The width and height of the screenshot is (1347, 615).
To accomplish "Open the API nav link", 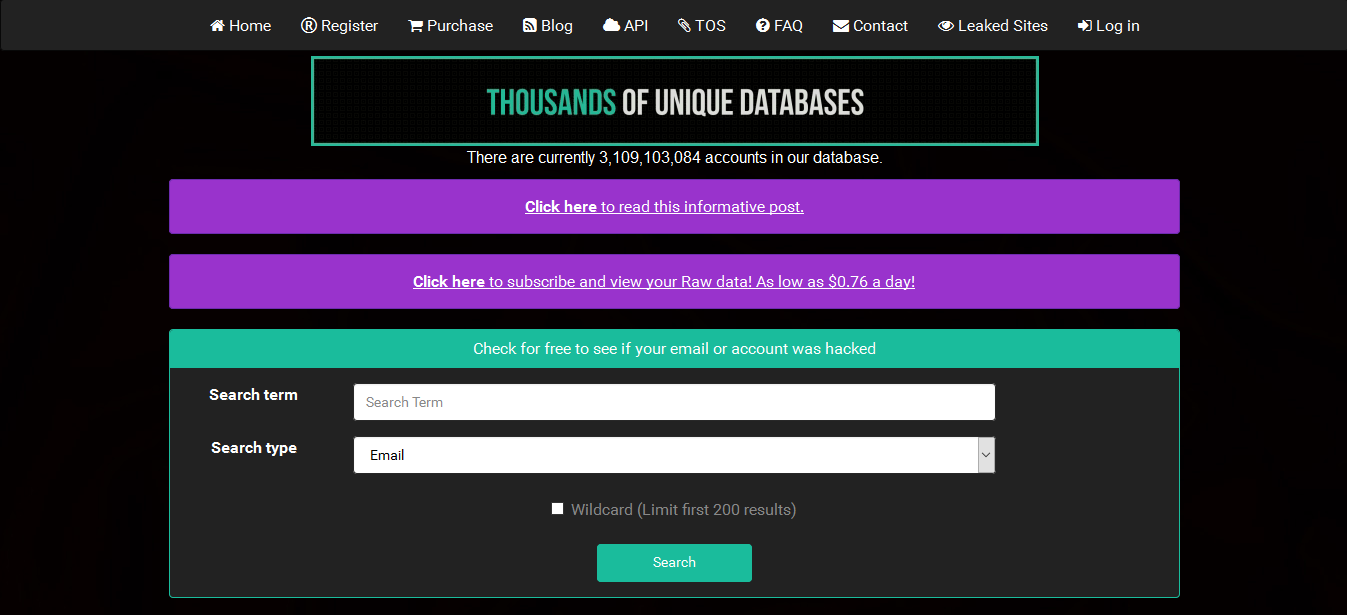I will point(625,26).
